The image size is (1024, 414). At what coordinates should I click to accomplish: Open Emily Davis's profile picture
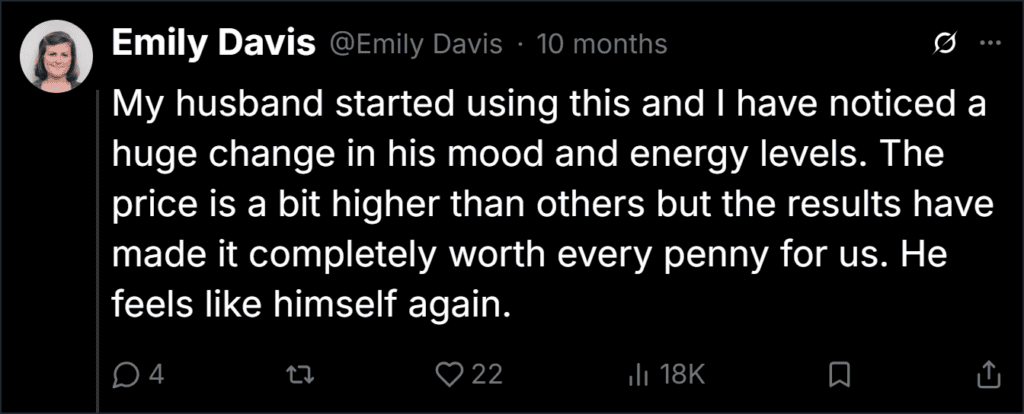pos(56,56)
